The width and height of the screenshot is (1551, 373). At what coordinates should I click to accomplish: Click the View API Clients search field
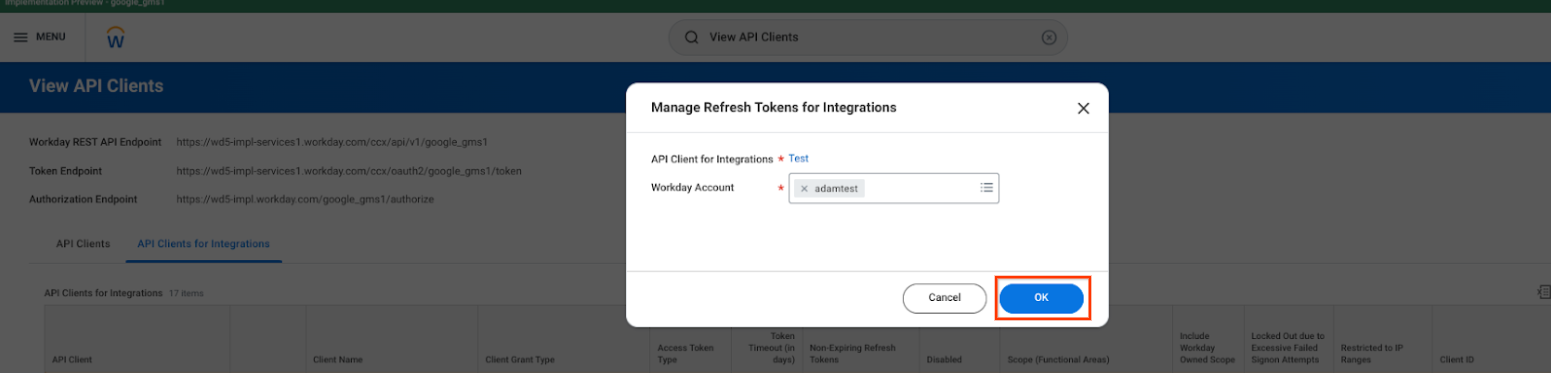[x=868, y=37]
